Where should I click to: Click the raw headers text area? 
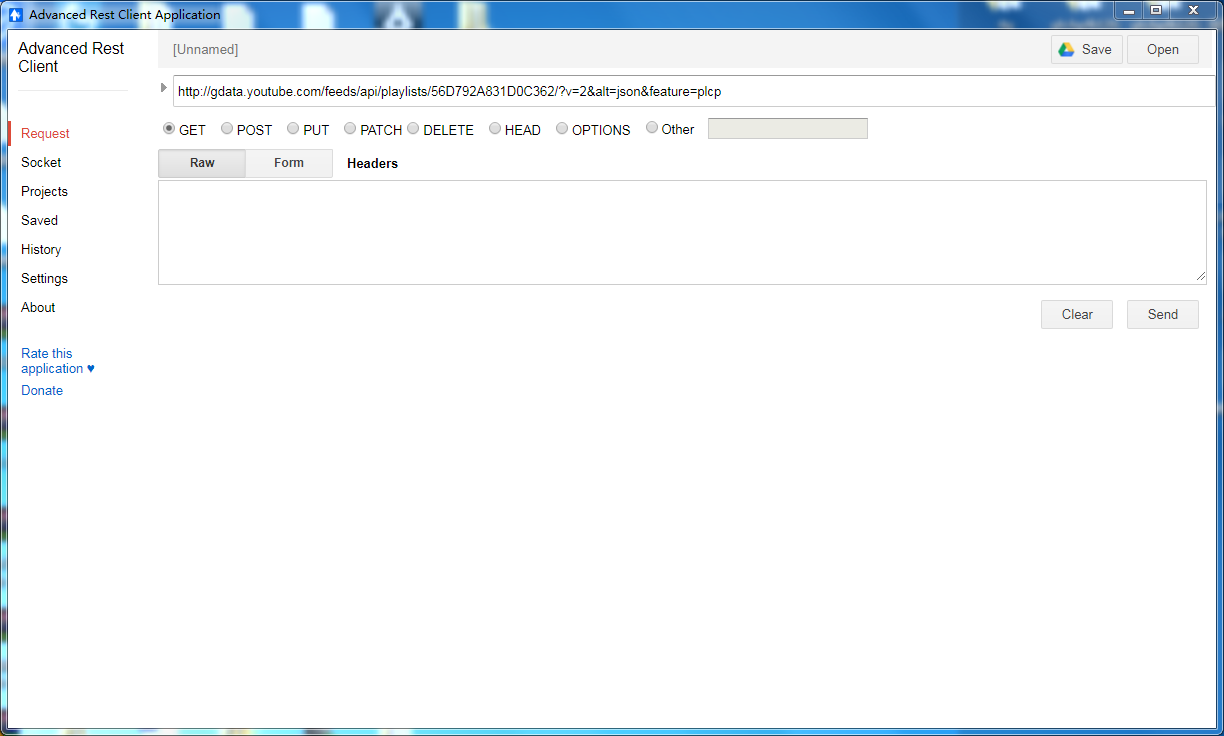click(682, 232)
